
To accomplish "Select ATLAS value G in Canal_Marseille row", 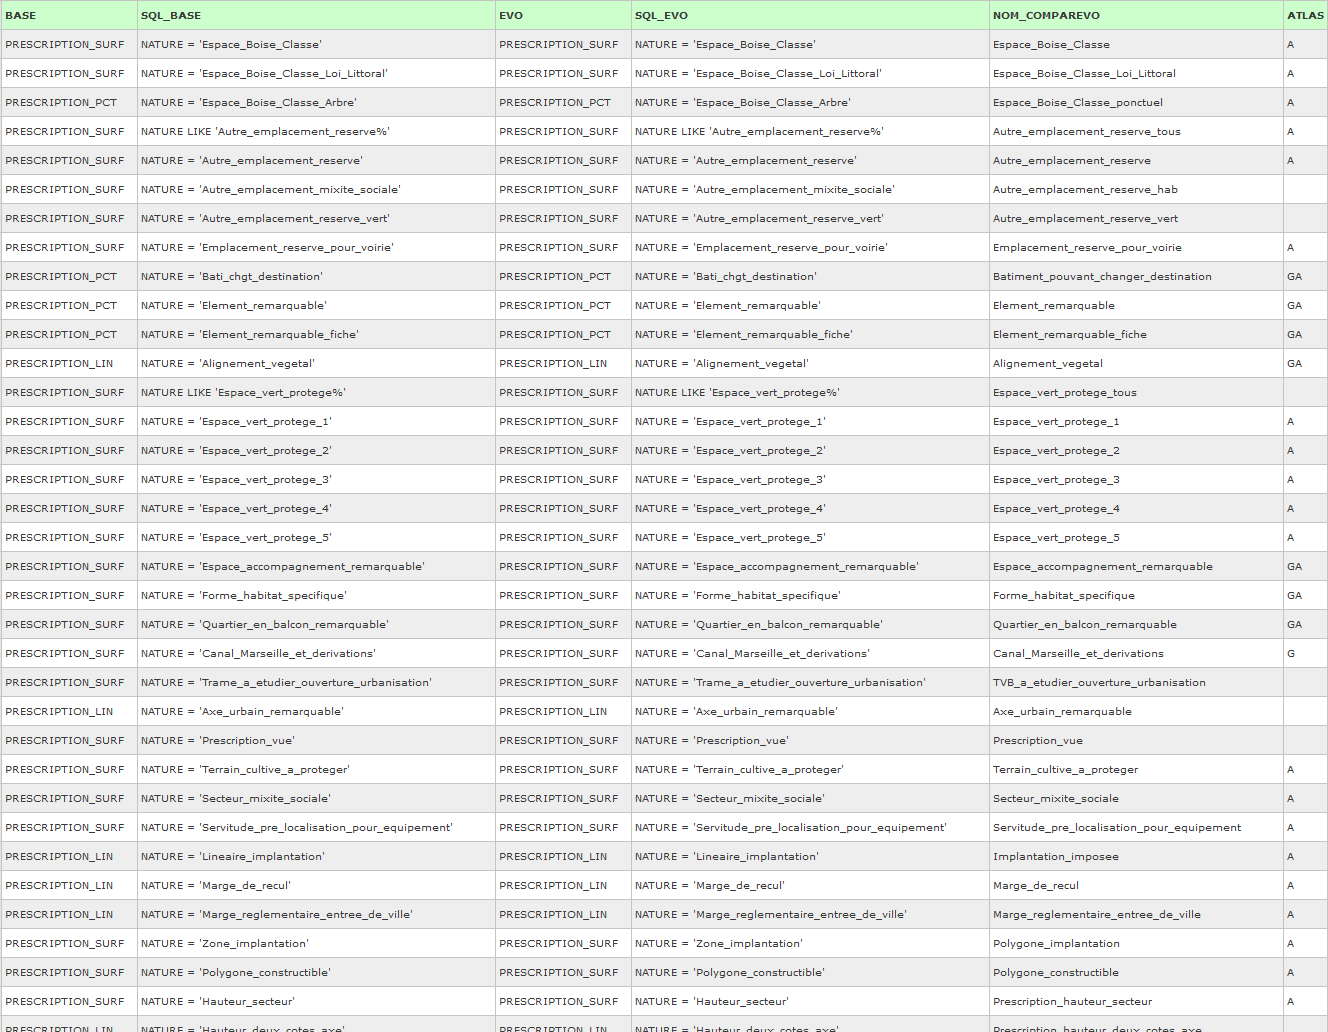I will pyautogui.click(x=1291, y=653).
